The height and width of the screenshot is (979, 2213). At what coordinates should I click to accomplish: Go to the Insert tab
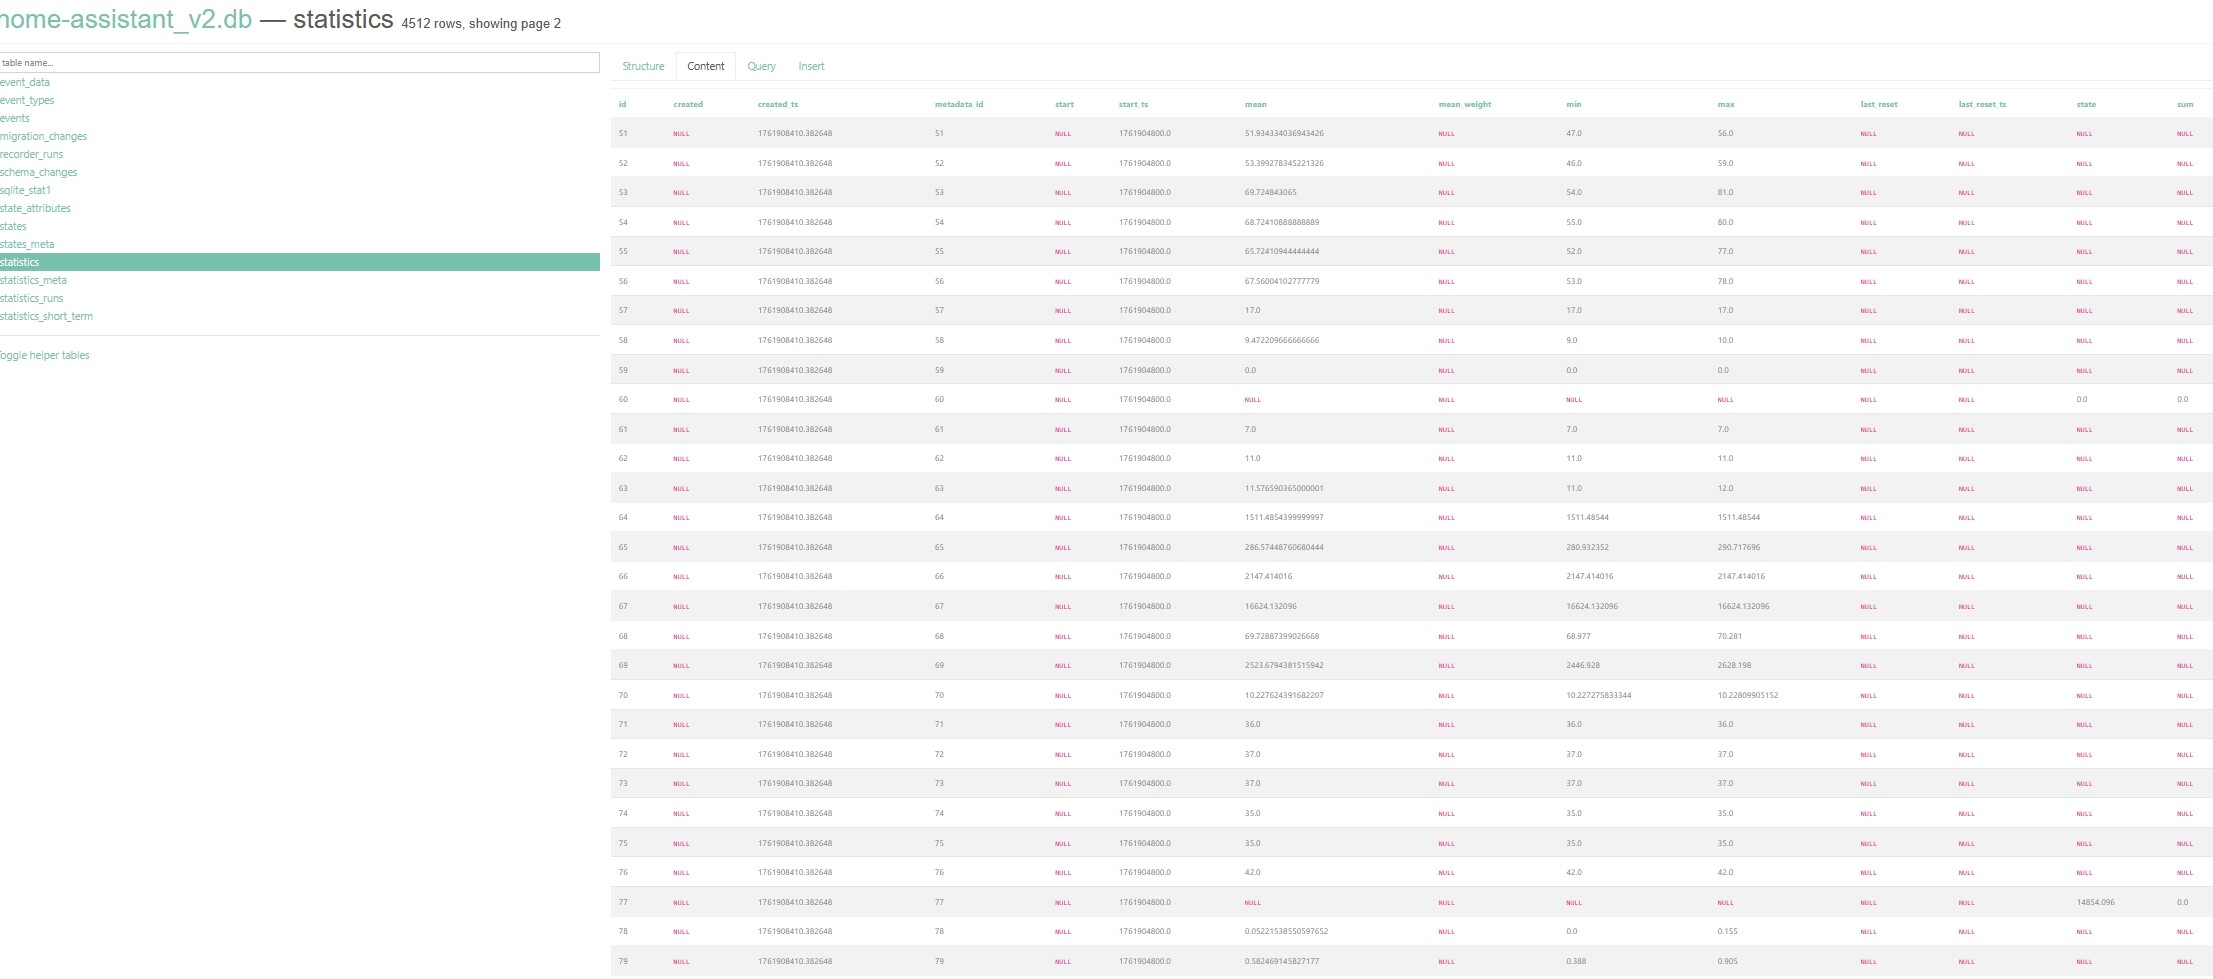click(x=811, y=66)
